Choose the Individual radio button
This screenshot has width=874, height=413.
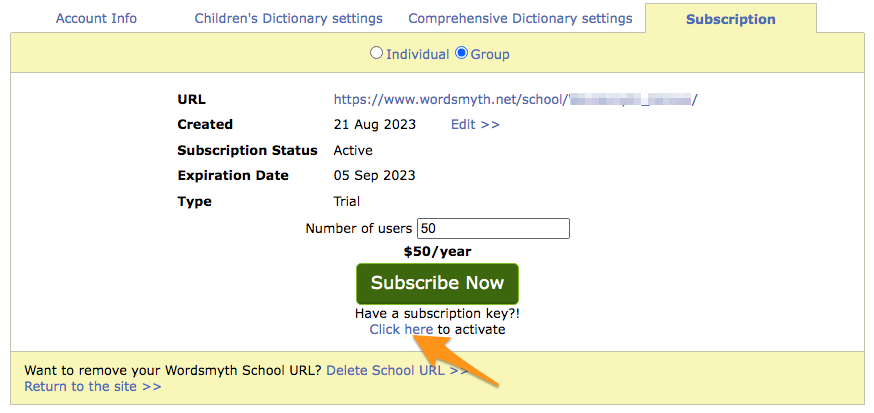pos(377,53)
